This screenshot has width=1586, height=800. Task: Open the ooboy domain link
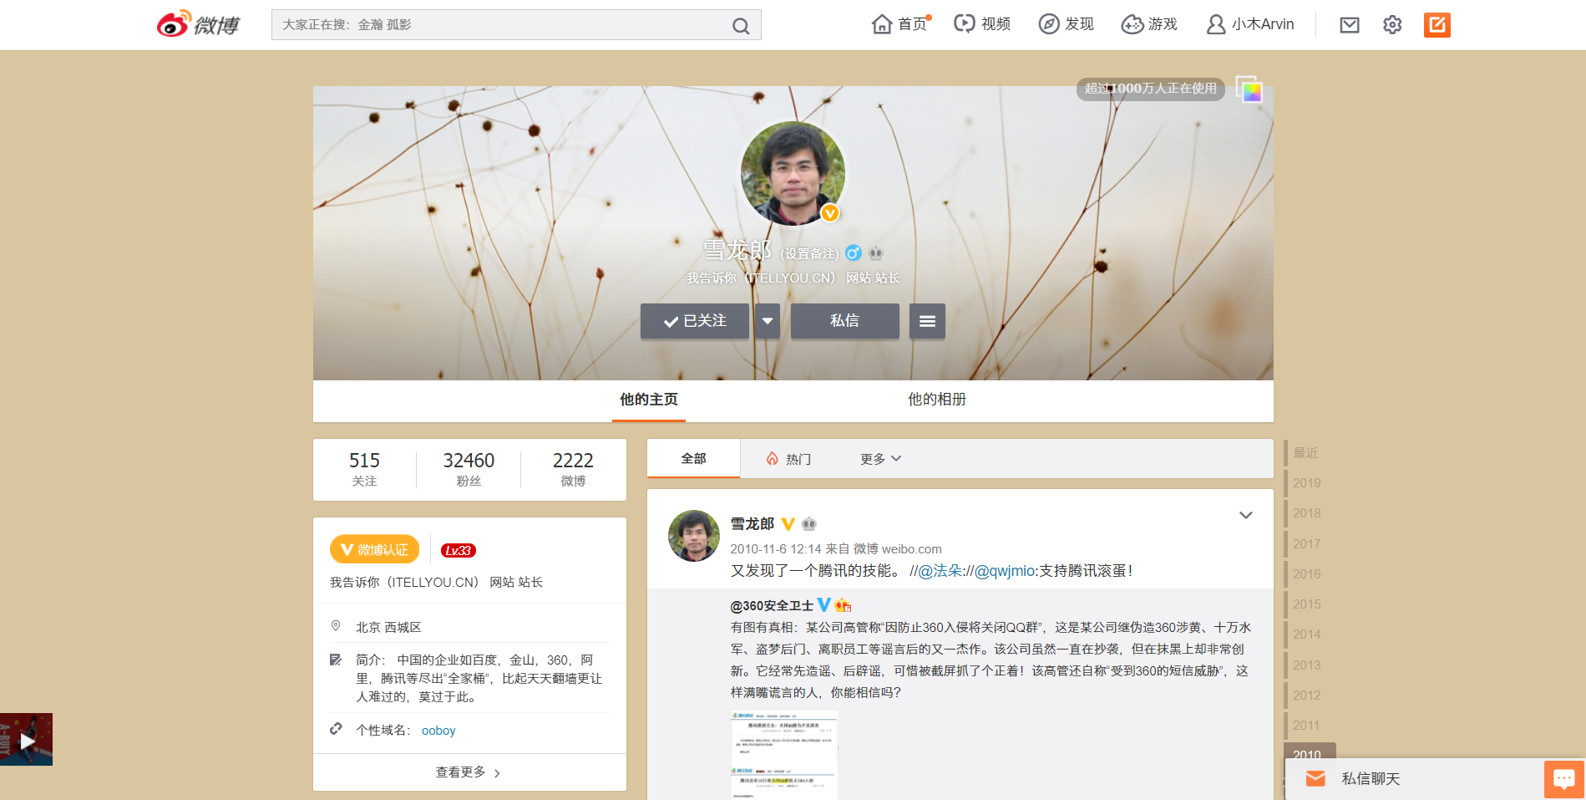point(438,731)
